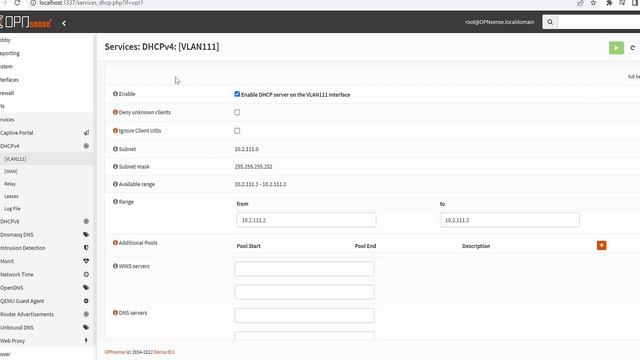Image resolution: width=640 pixels, height=360 pixels.
Task: Click the Deciso B.V. footer link
Action: pyautogui.click(x=164, y=352)
